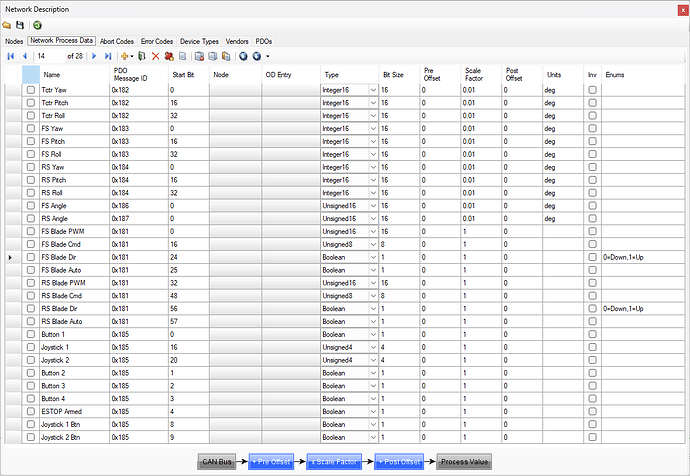Click the first grid icon with red mark
The width and height of the screenshot is (690, 476).
tap(199, 56)
